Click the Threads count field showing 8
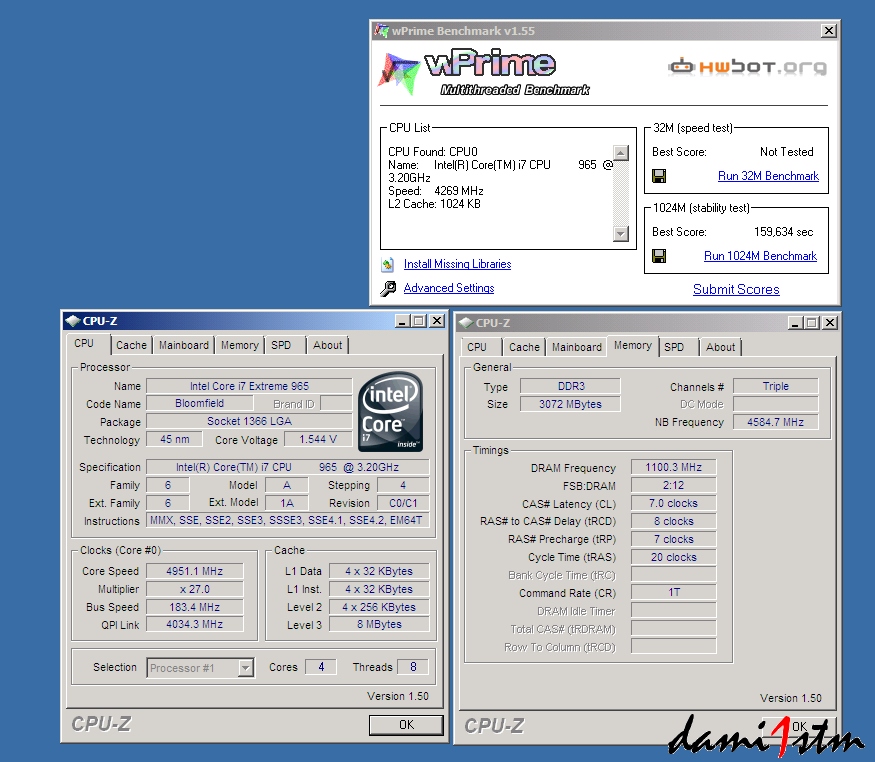The width and height of the screenshot is (875, 762). (x=413, y=667)
